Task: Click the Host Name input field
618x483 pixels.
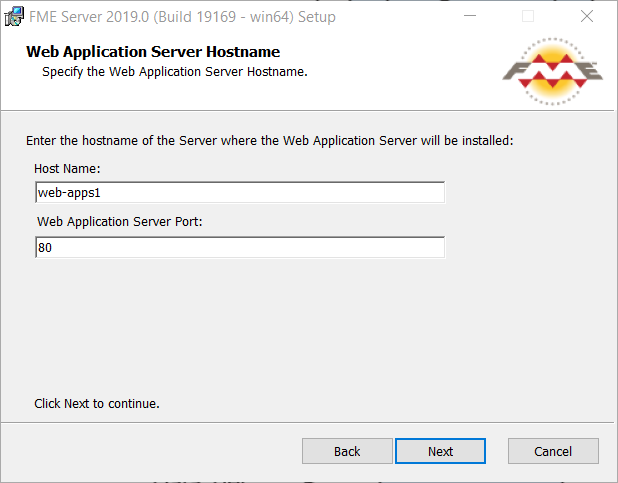Action: 240,192
